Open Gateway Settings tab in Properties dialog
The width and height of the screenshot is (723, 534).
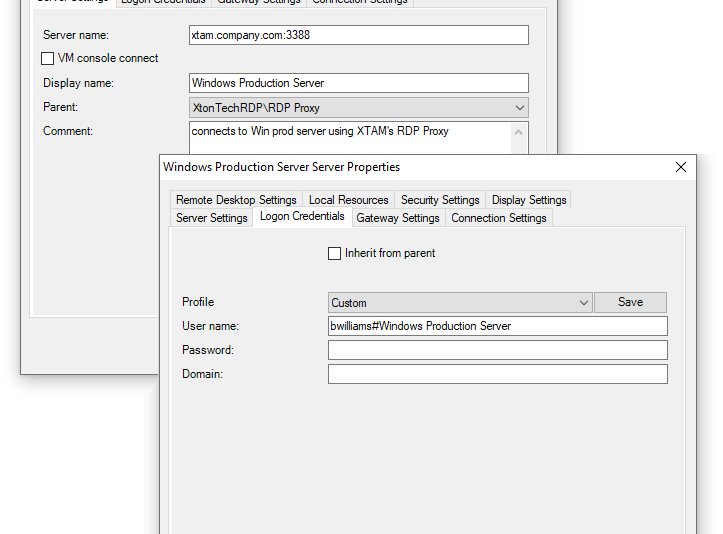398,218
